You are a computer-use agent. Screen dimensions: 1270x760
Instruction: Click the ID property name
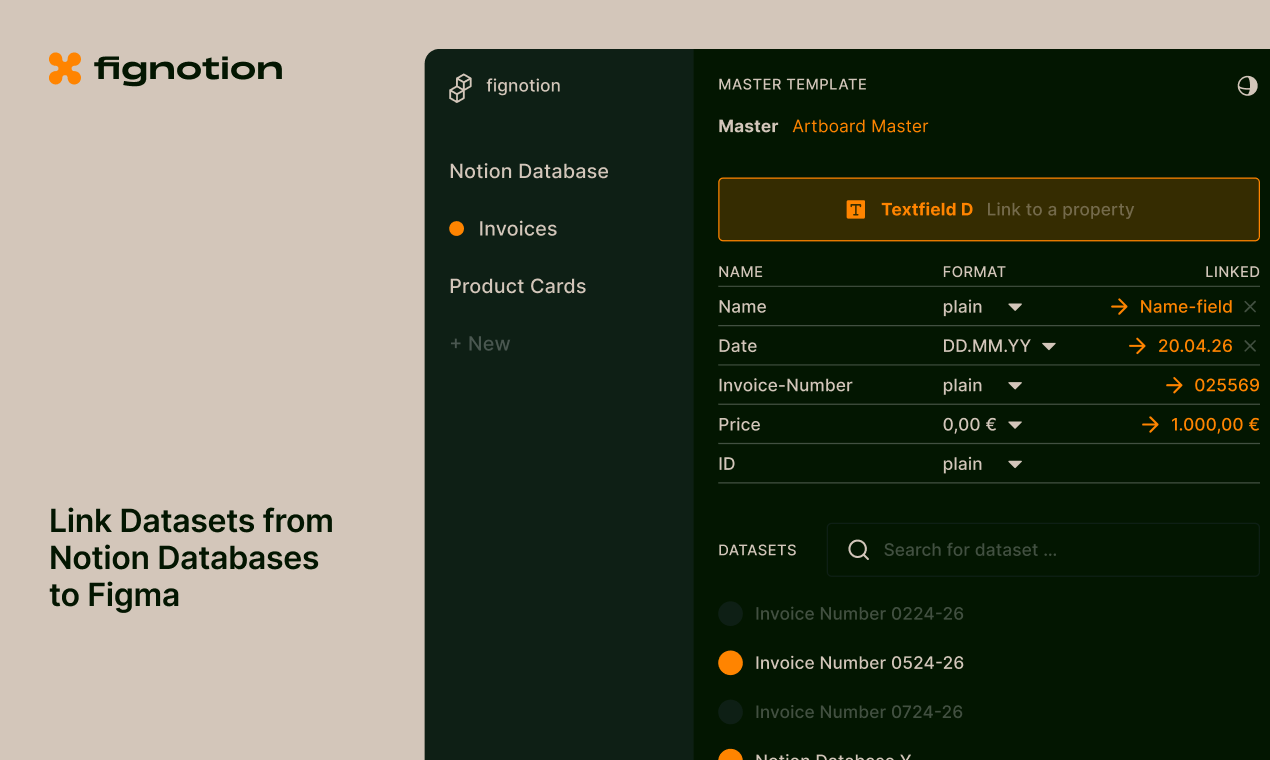click(727, 464)
